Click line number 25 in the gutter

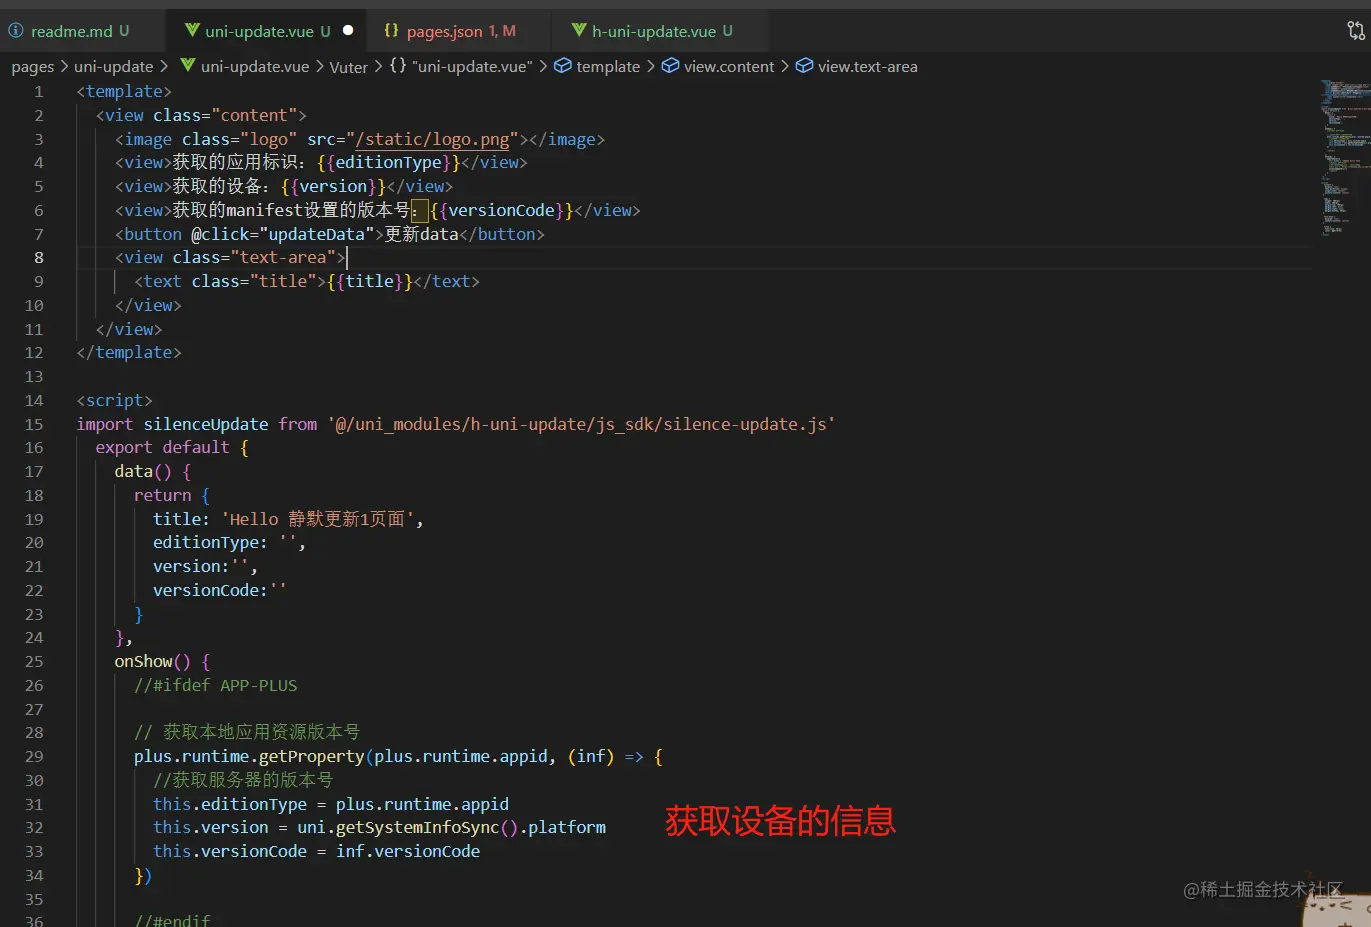(34, 661)
